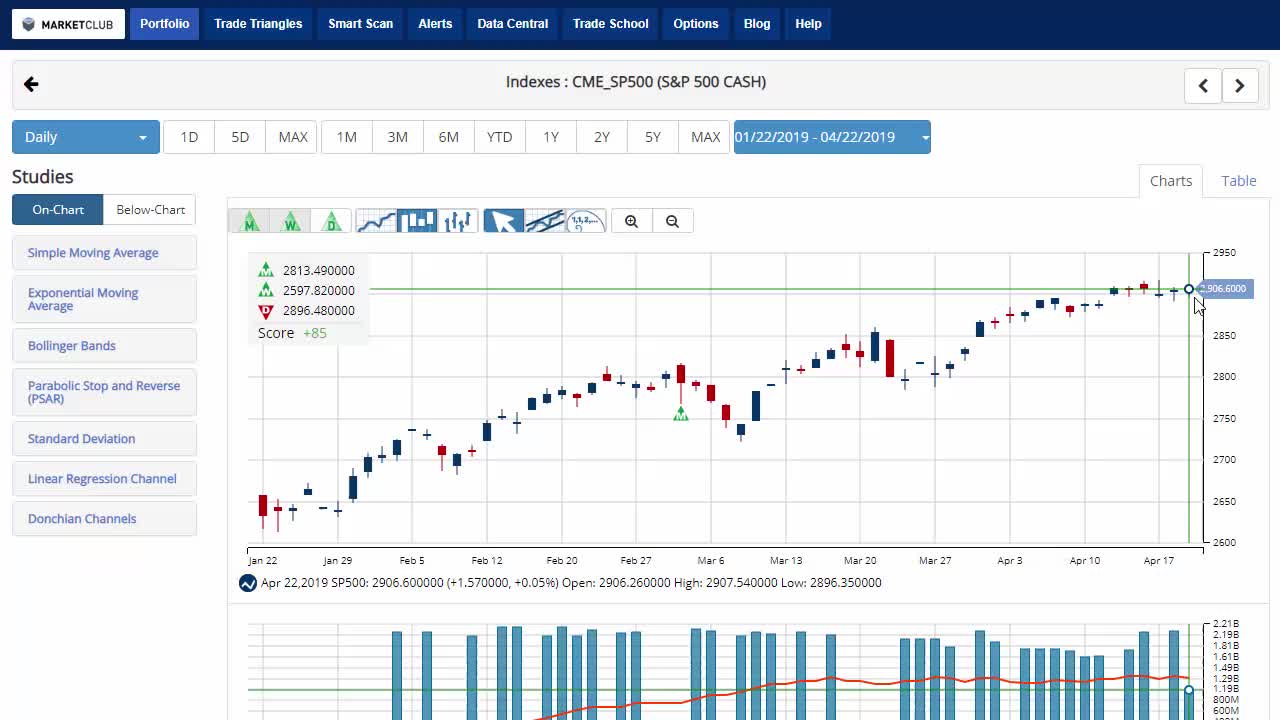Image resolution: width=1280 pixels, height=720 pixels.
Task: Click the MarketClub logo
Action: coord(68,24)
